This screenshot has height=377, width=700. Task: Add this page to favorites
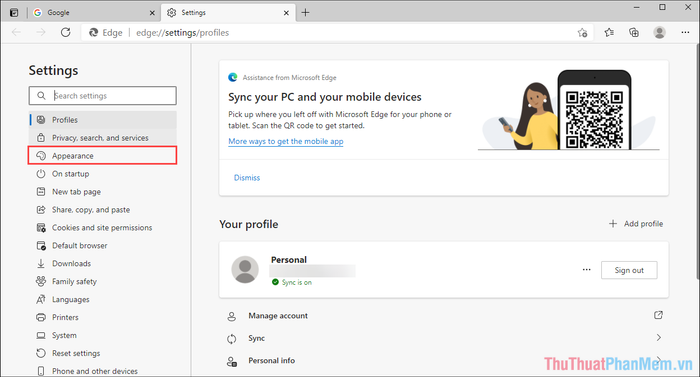(582, 33)
